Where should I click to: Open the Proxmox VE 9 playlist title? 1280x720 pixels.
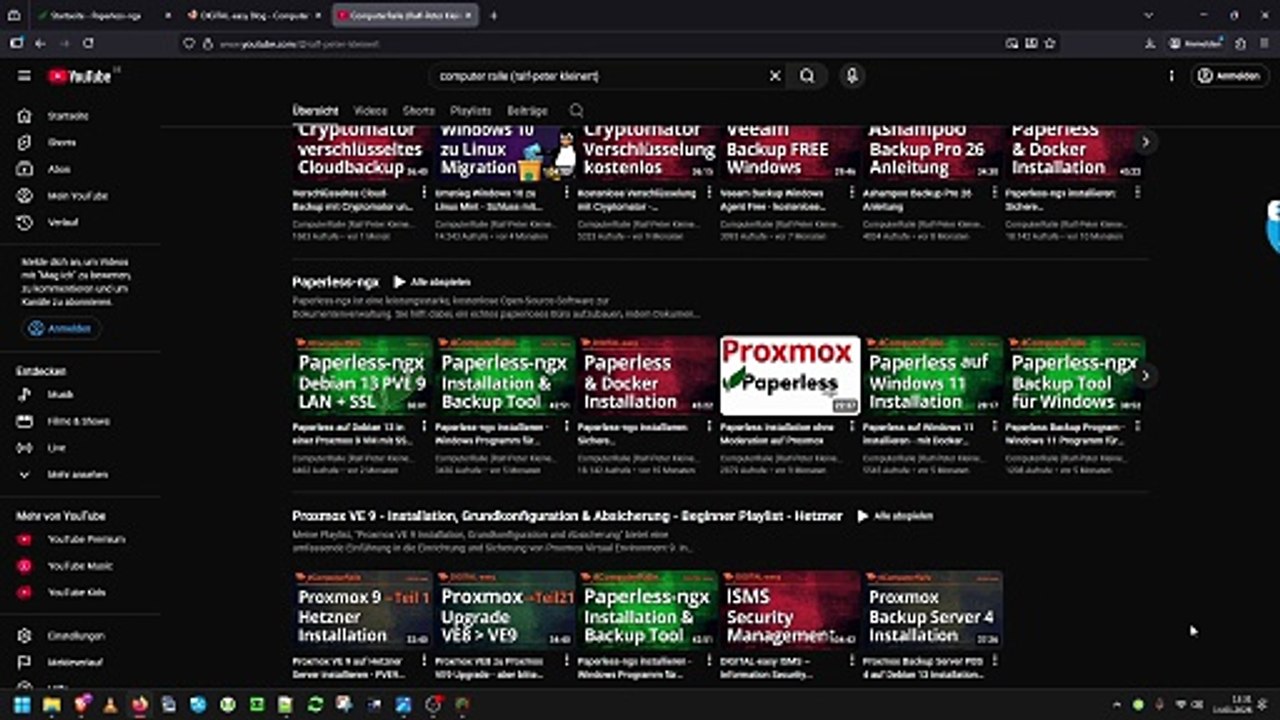[567, 516]
